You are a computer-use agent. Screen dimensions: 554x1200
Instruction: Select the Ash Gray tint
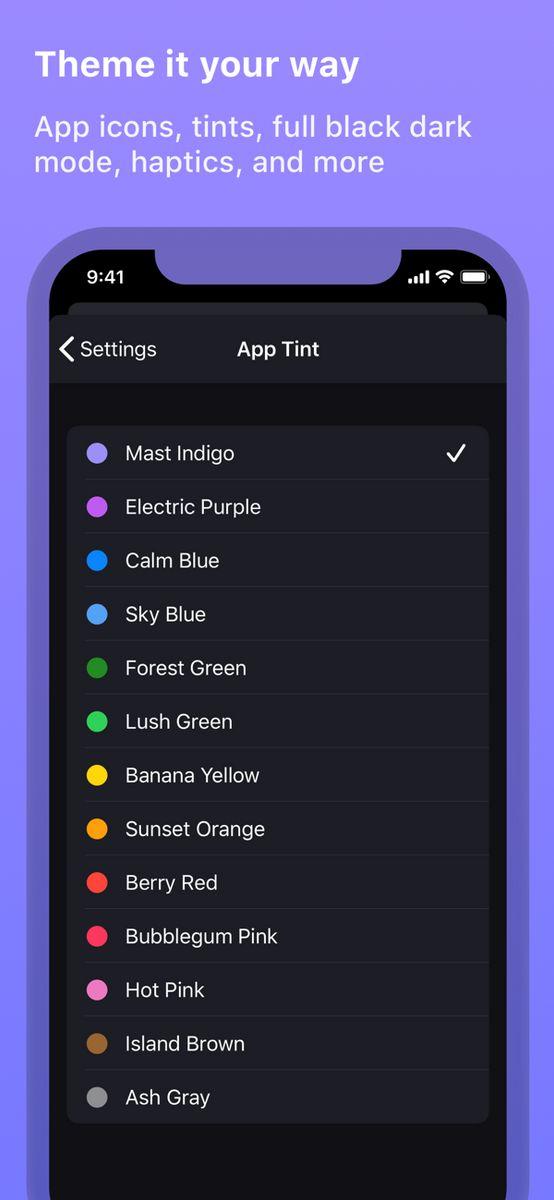click(x=278, y=1098)
